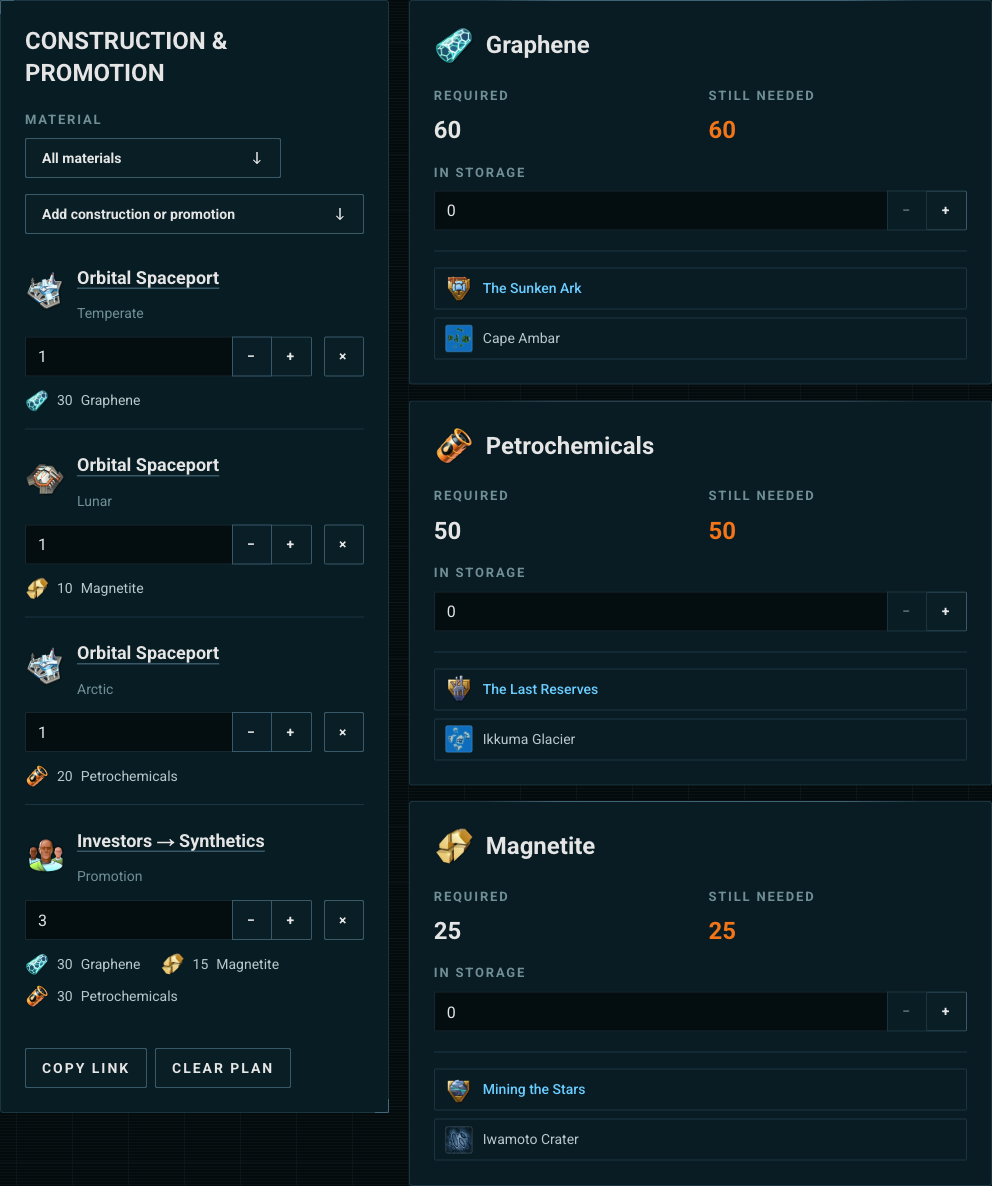Viewport: 992px width, 1186px height.
Task: Click the Petrochemicals barrel icon in card header
Action: click(454, 446)
